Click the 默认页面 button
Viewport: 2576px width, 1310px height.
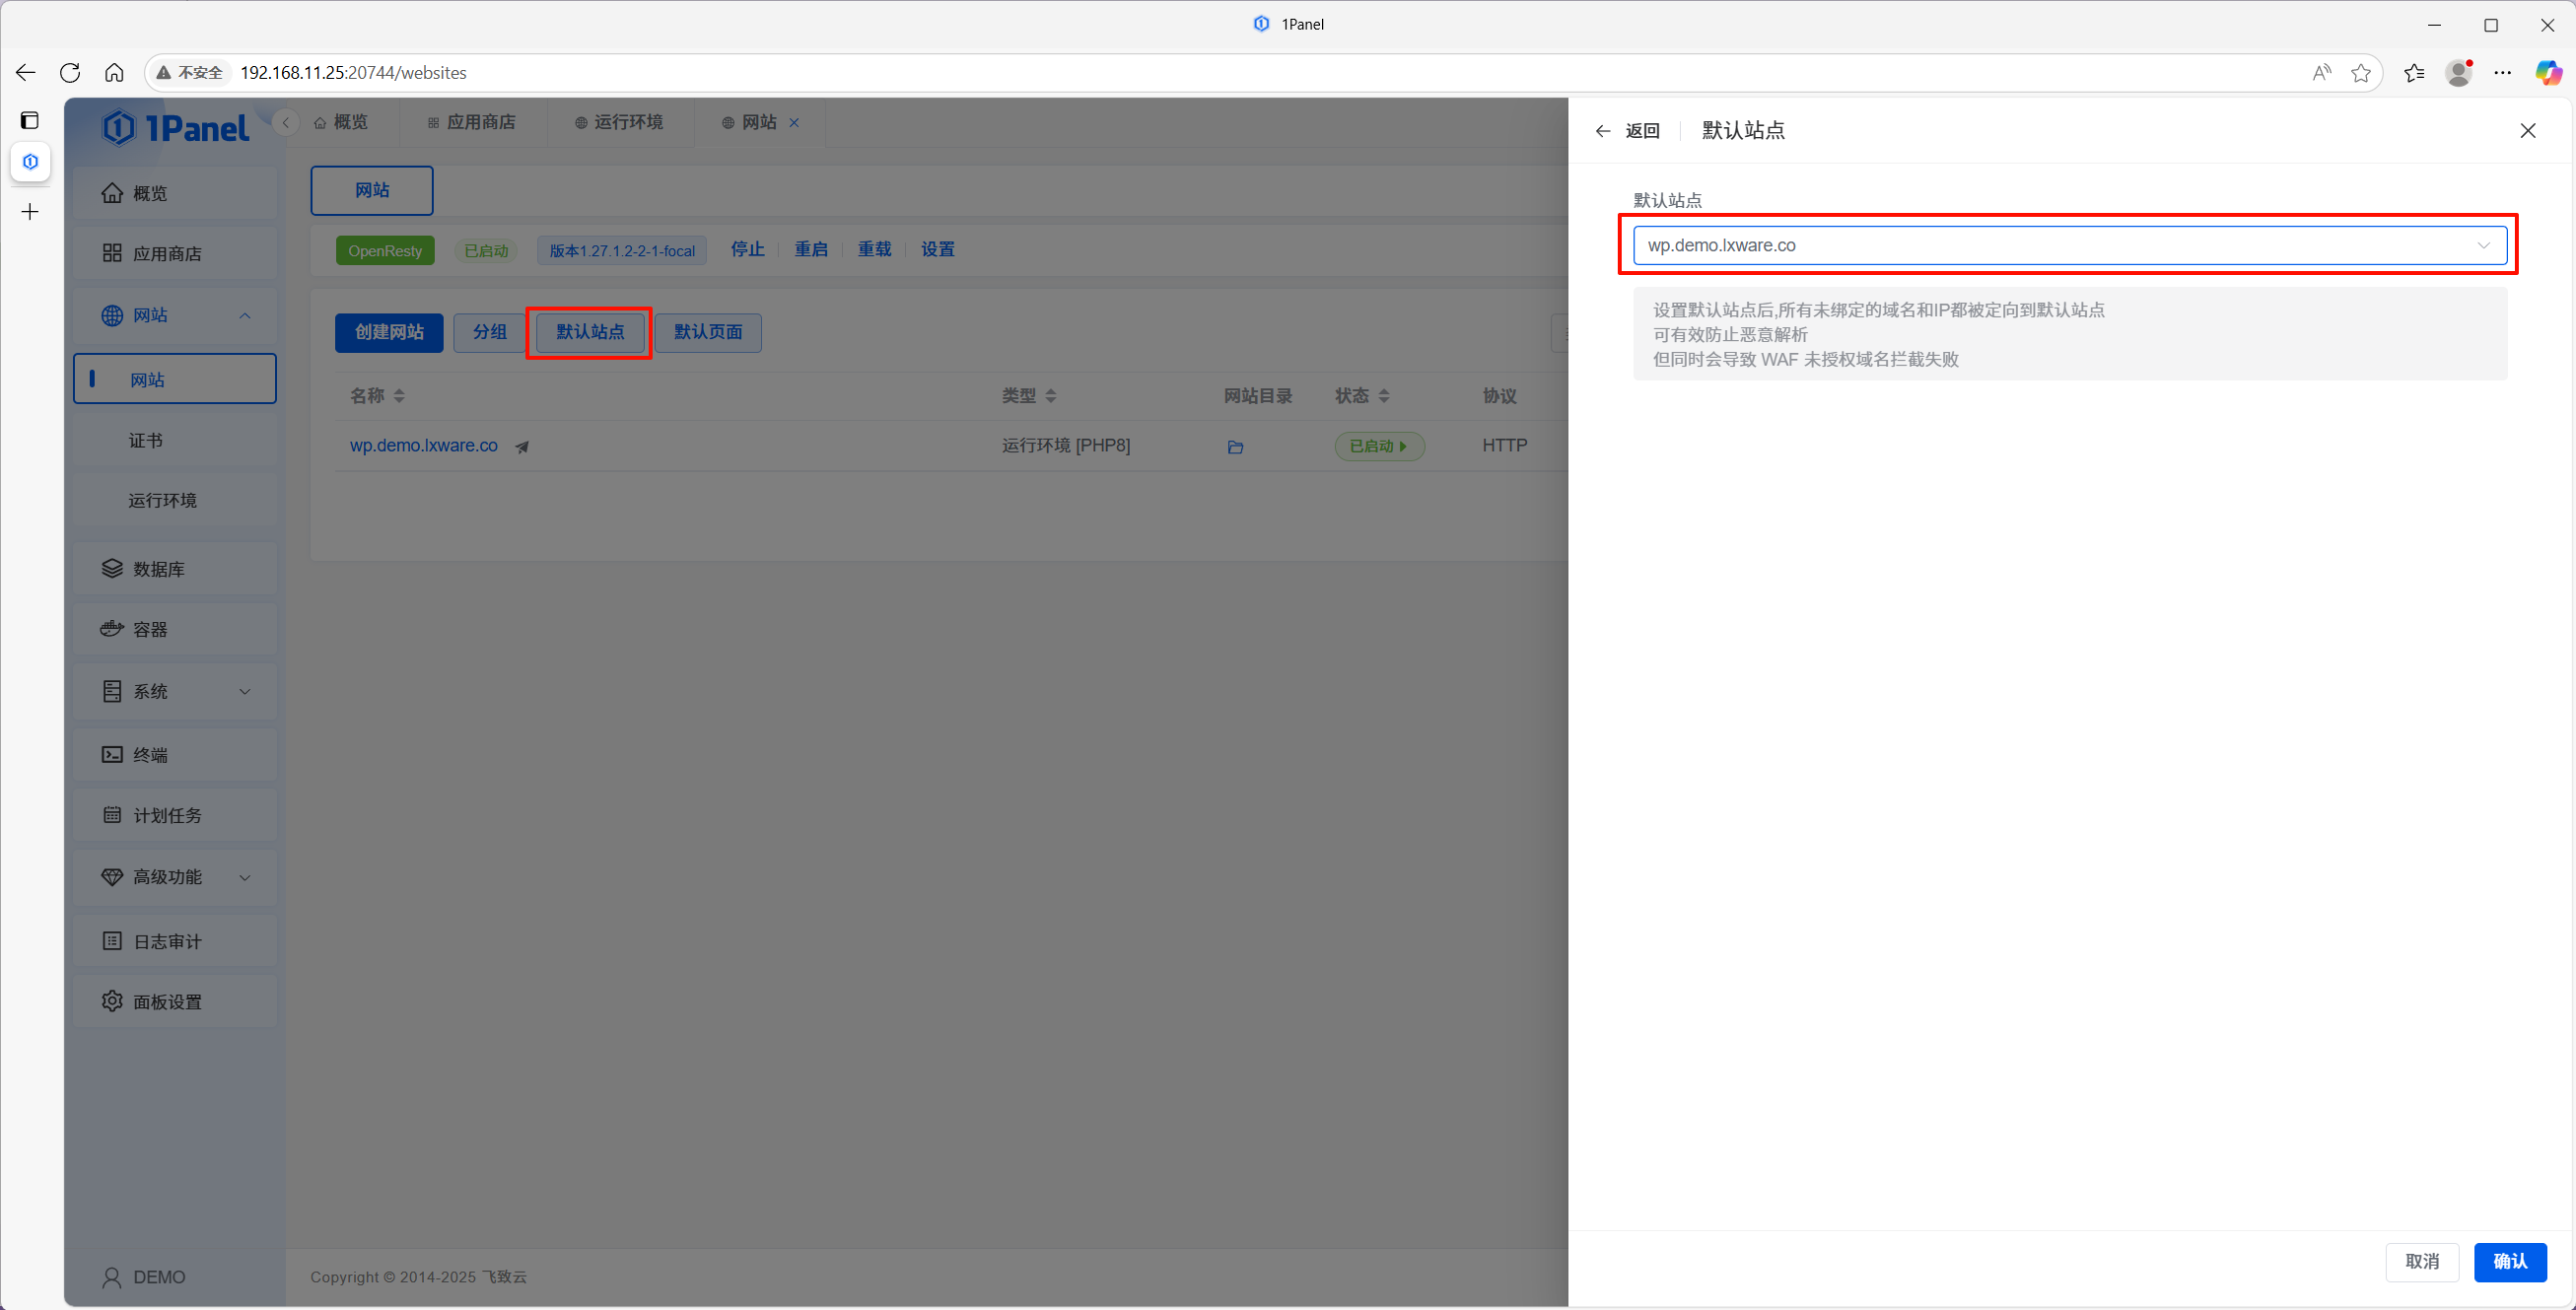pyautogui.click(x=708, y=332)
